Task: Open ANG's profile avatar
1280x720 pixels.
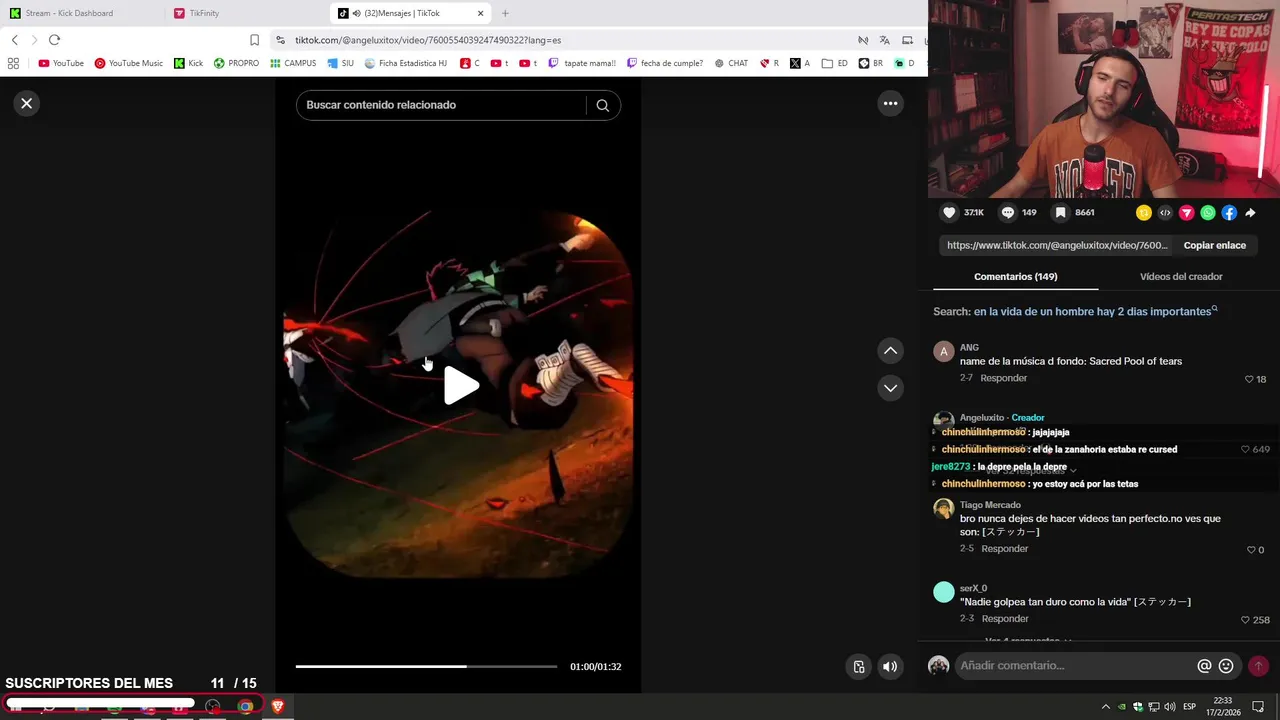Action: point(943,351)
